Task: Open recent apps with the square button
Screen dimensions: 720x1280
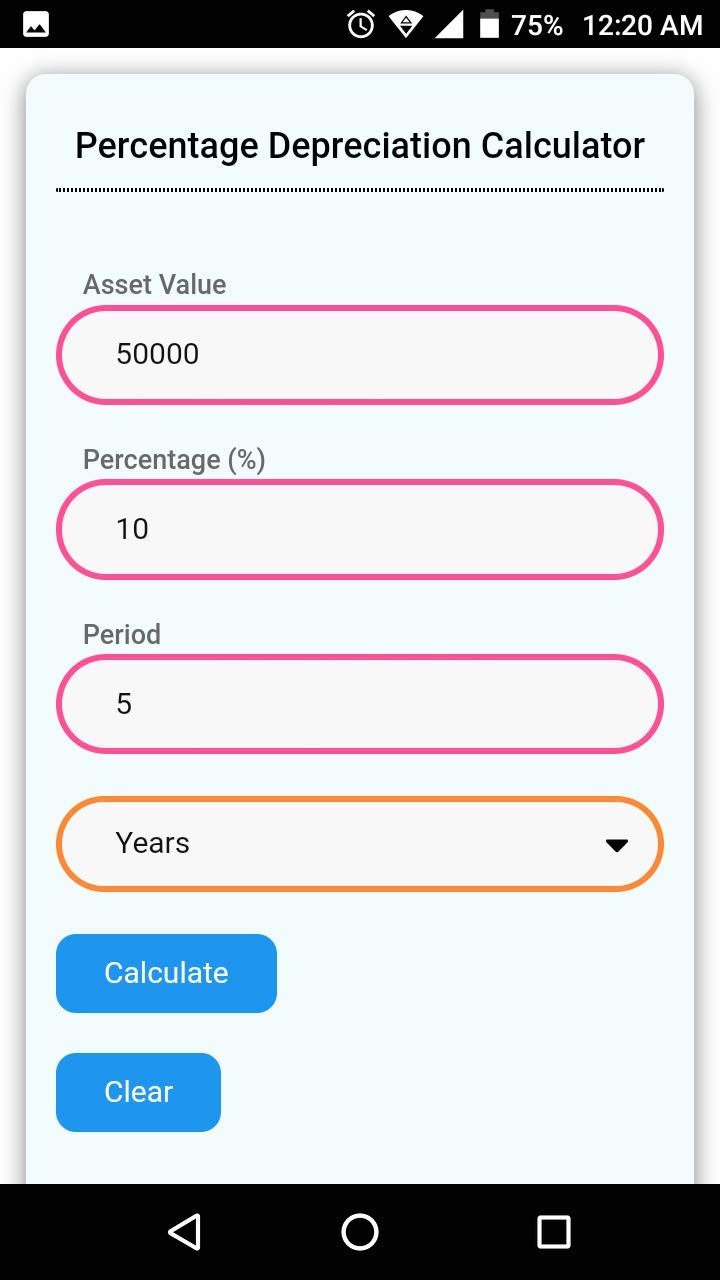Action: click(553, 1232)
